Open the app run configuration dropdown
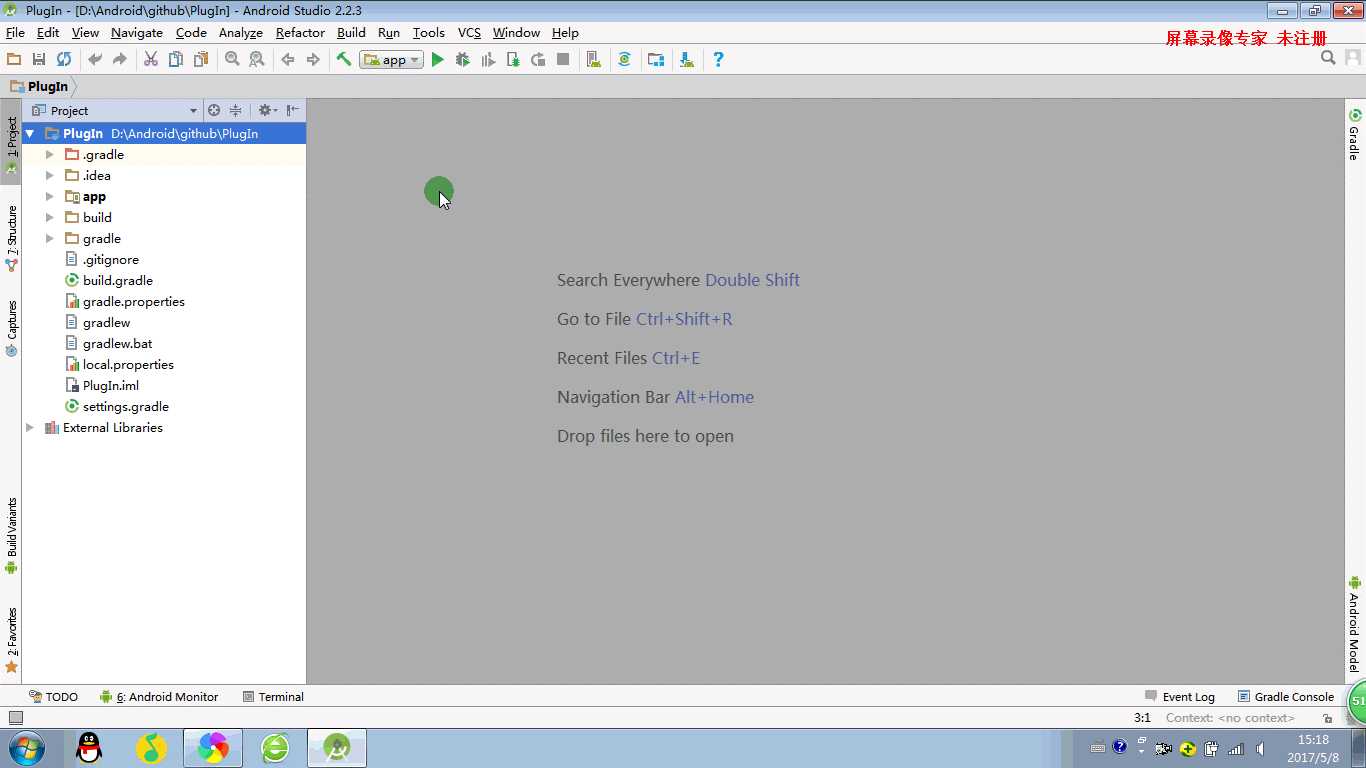This screenshot has height=768, width=1366. (392, 60)
